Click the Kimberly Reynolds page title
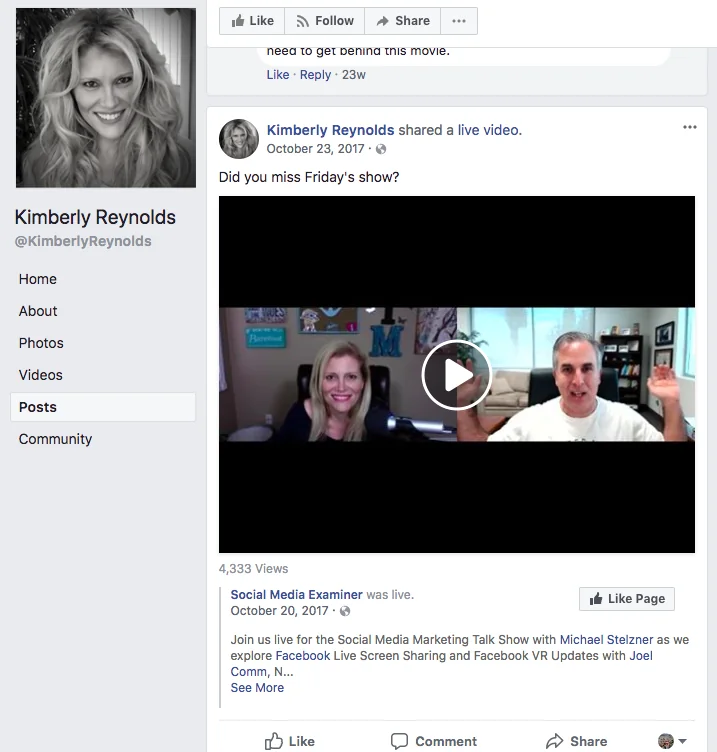 pos(95,217)
